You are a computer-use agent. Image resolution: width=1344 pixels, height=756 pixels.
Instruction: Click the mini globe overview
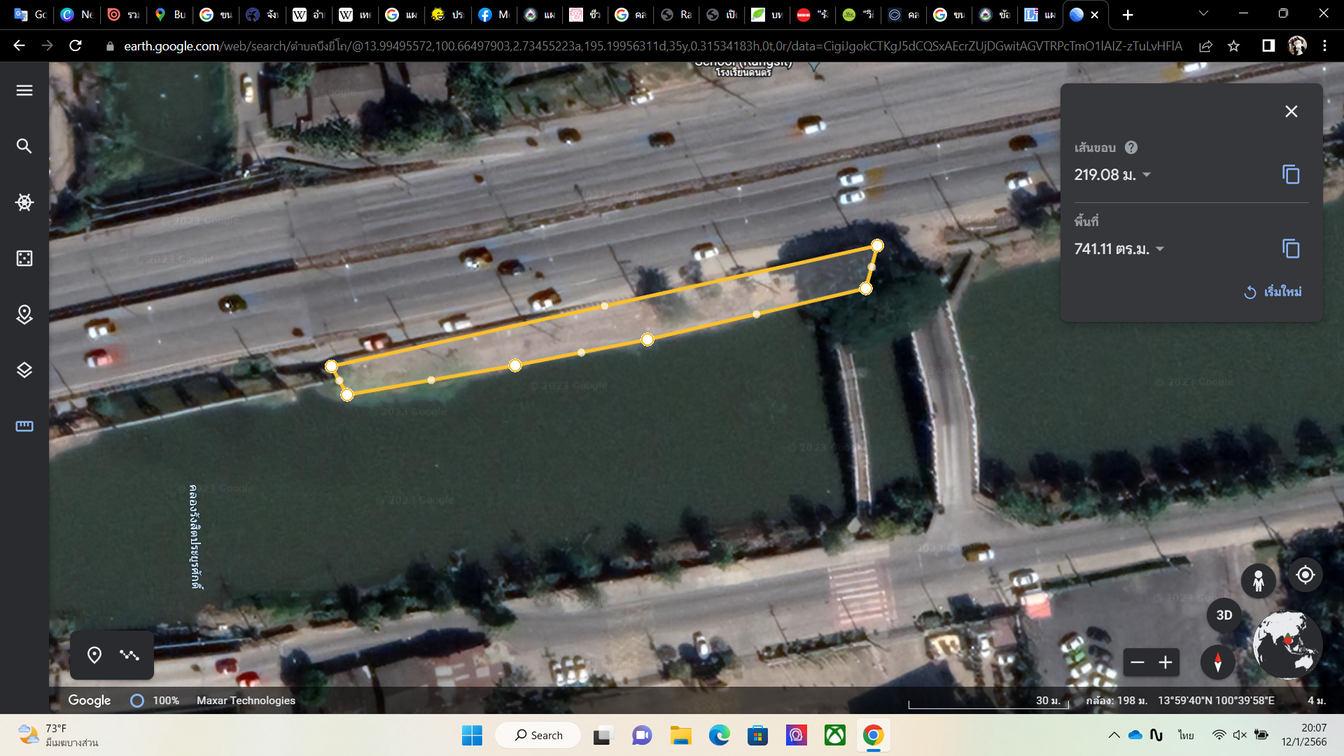1286,645
